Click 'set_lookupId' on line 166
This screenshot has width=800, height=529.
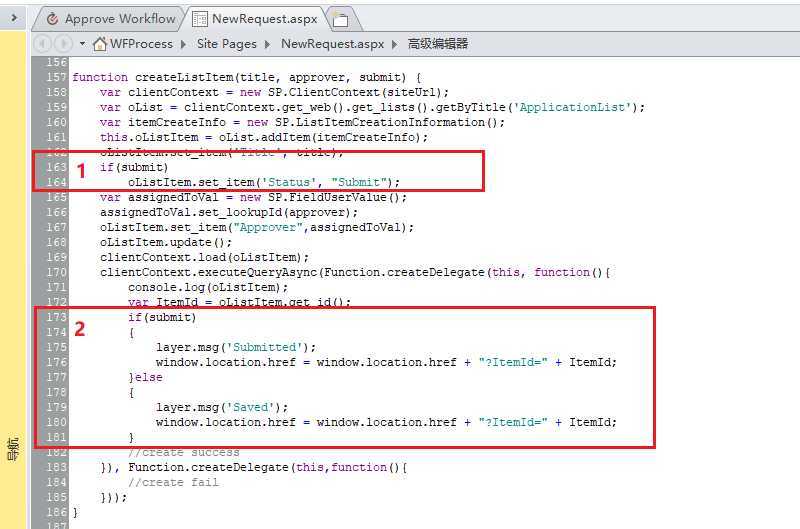240,212
